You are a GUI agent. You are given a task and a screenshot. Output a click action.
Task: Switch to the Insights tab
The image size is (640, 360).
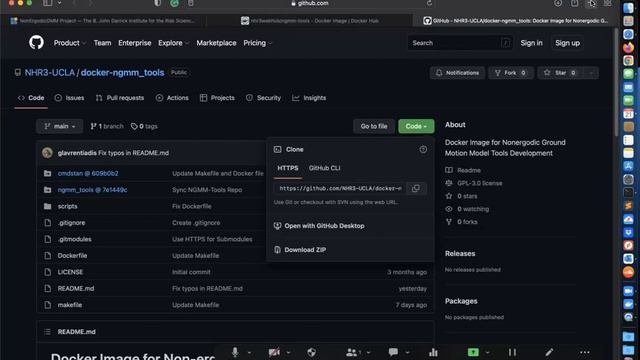point(309,98)
